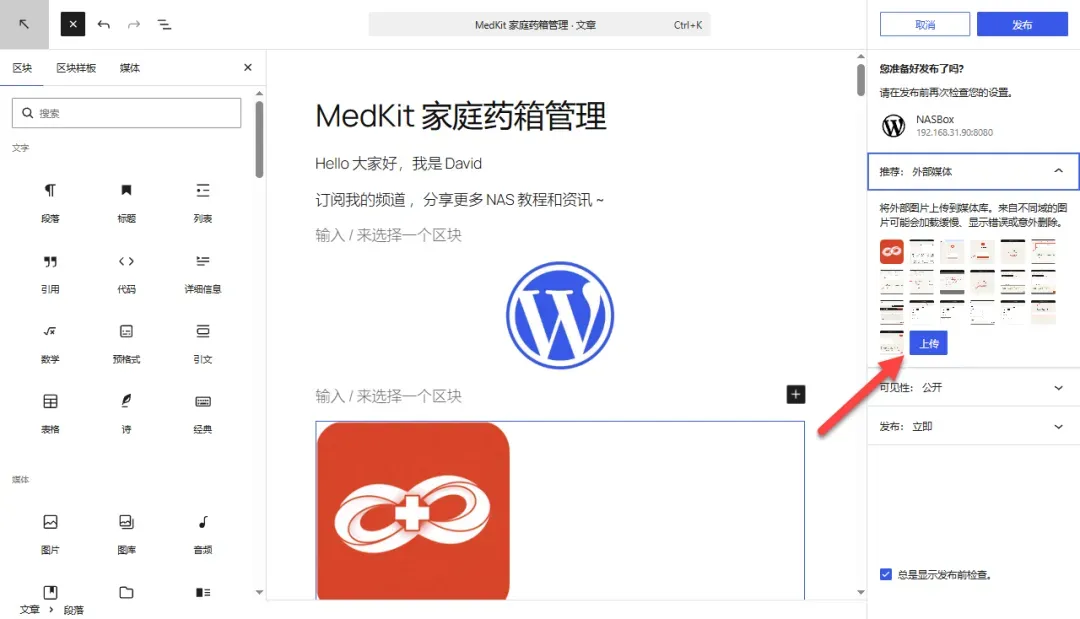Click the block search input field
The width and height of the screenshot is (1080, 619).
127,113
